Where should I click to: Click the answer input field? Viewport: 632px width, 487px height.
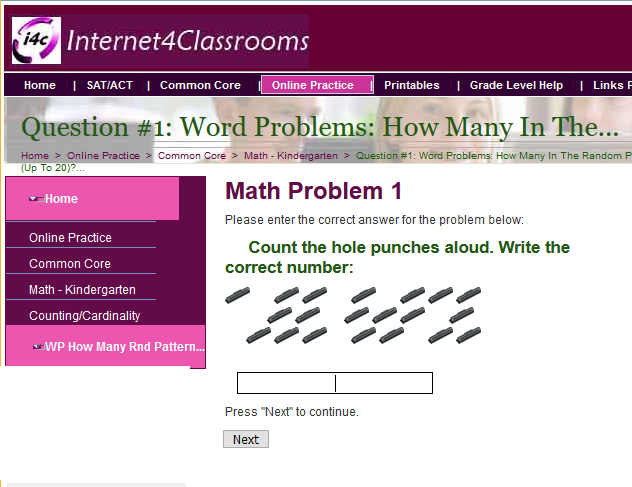click(x=335, y=383)
